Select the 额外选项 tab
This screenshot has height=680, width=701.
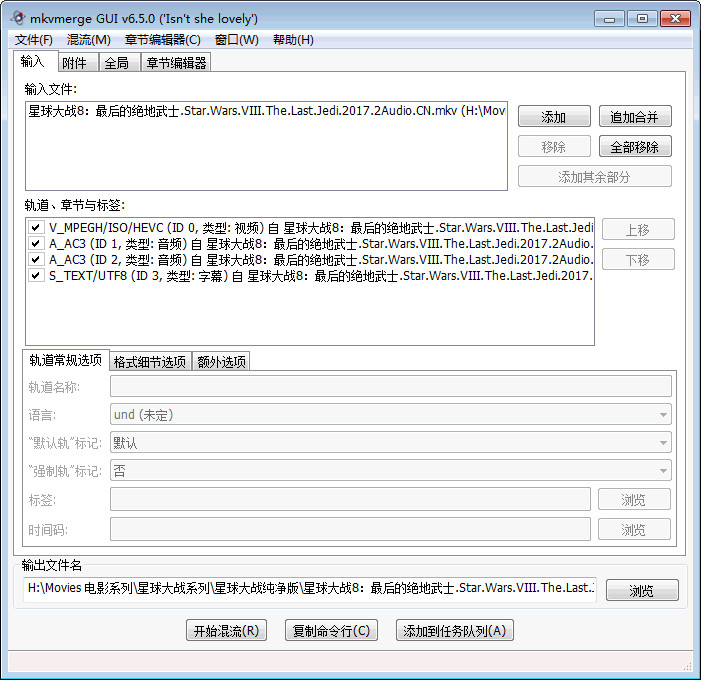(220, 362)
